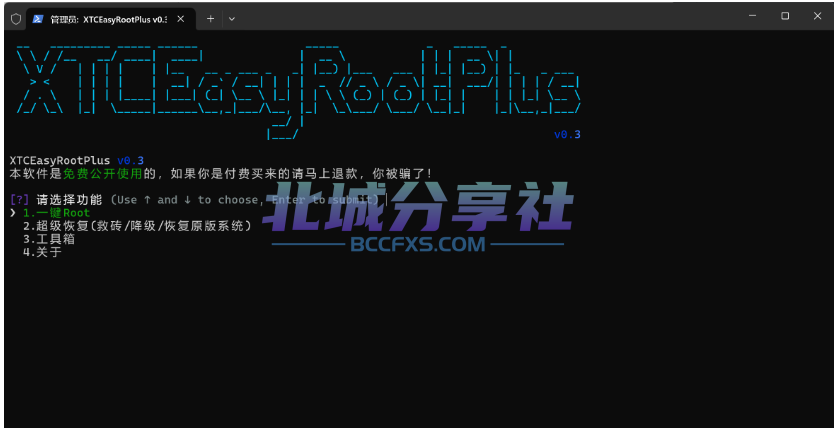Select option 2.超级恢复
The height and width of the screenshot is (428, 837).
pyautogui.click(x=137, y=226)
